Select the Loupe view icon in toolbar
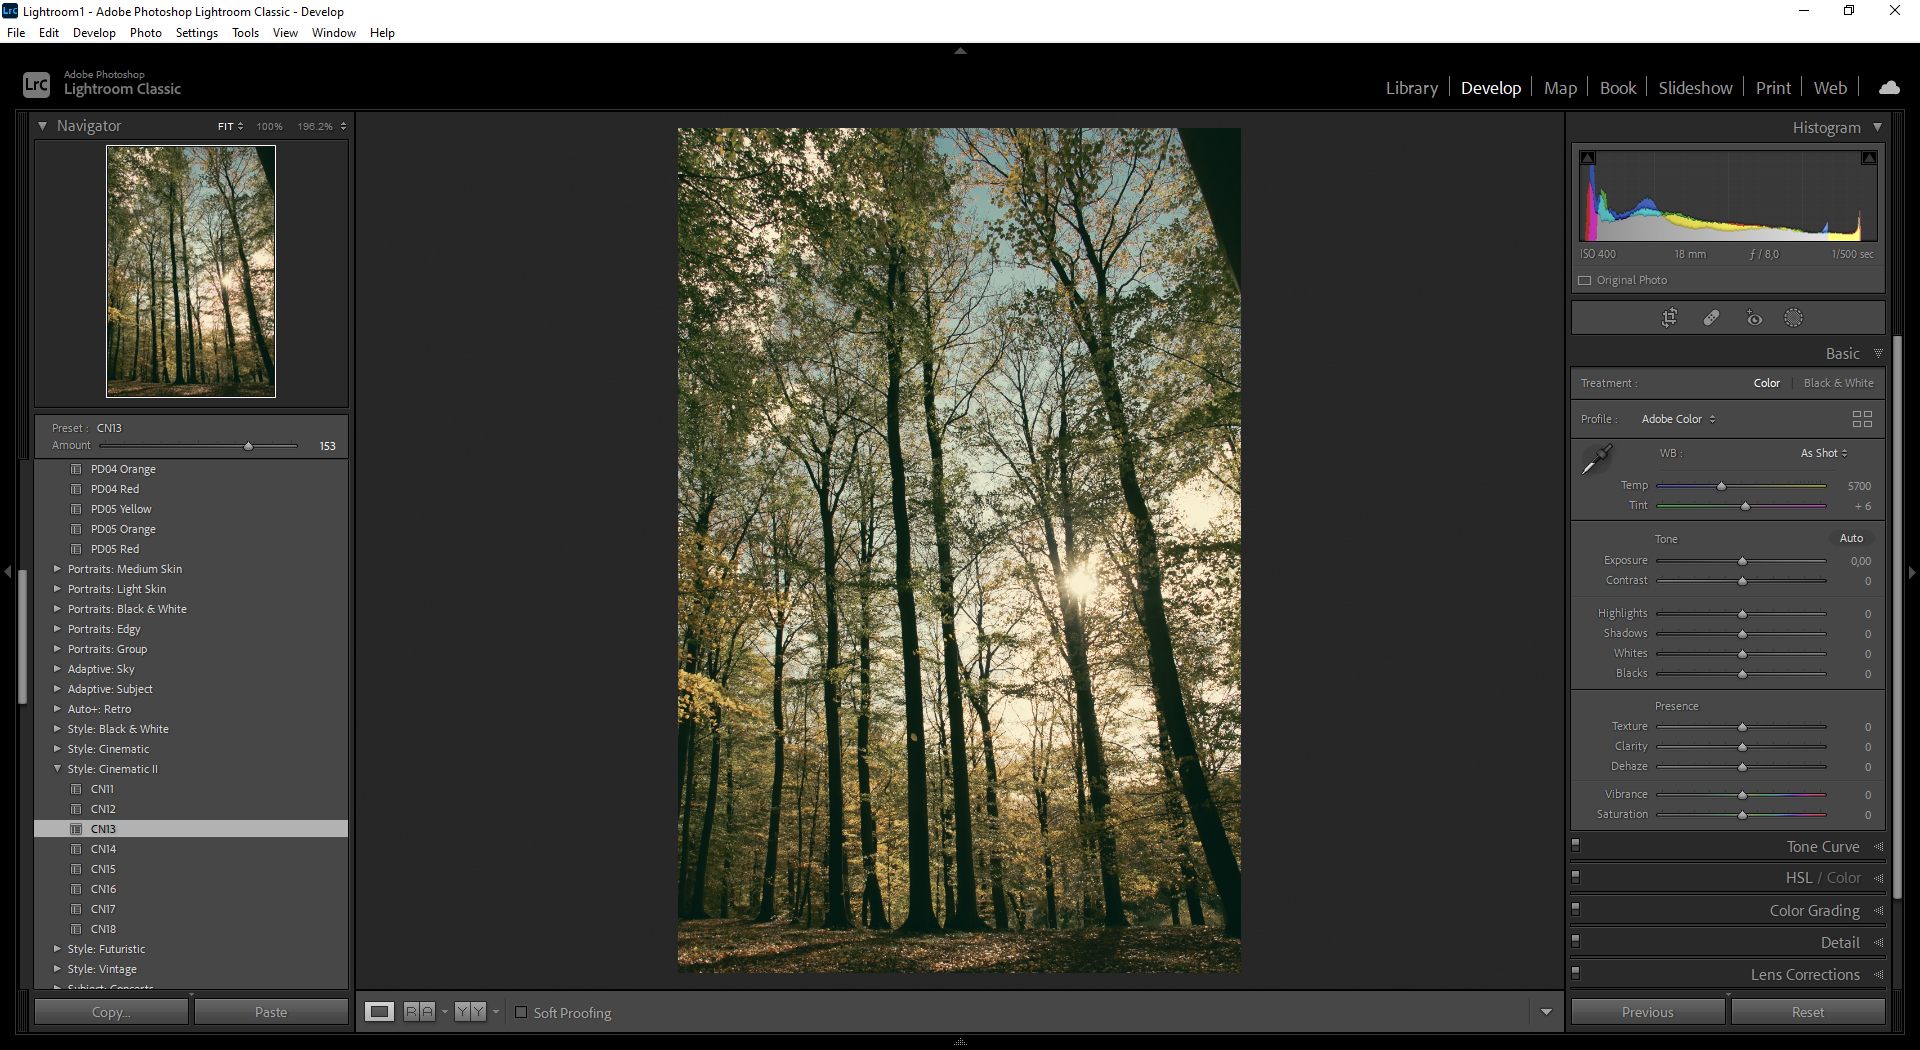The width and height of the screenshot is (1920, 1050). 379,1012
